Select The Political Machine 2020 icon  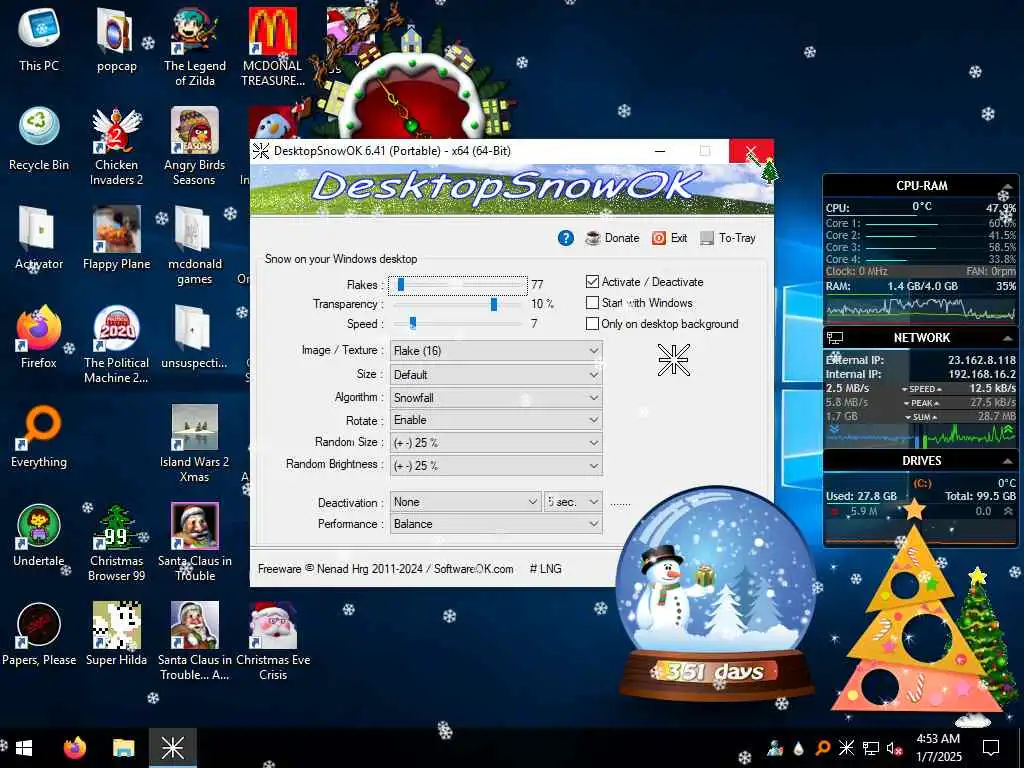tap(116, 345)
